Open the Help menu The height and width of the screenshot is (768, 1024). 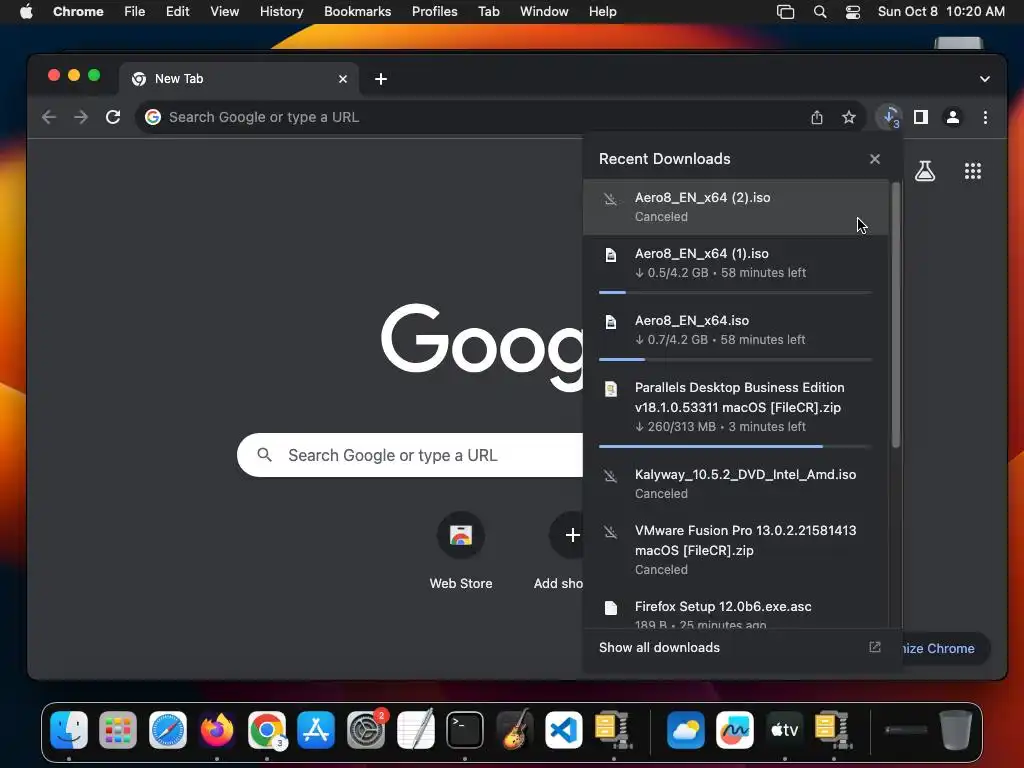tap(602, 12)
